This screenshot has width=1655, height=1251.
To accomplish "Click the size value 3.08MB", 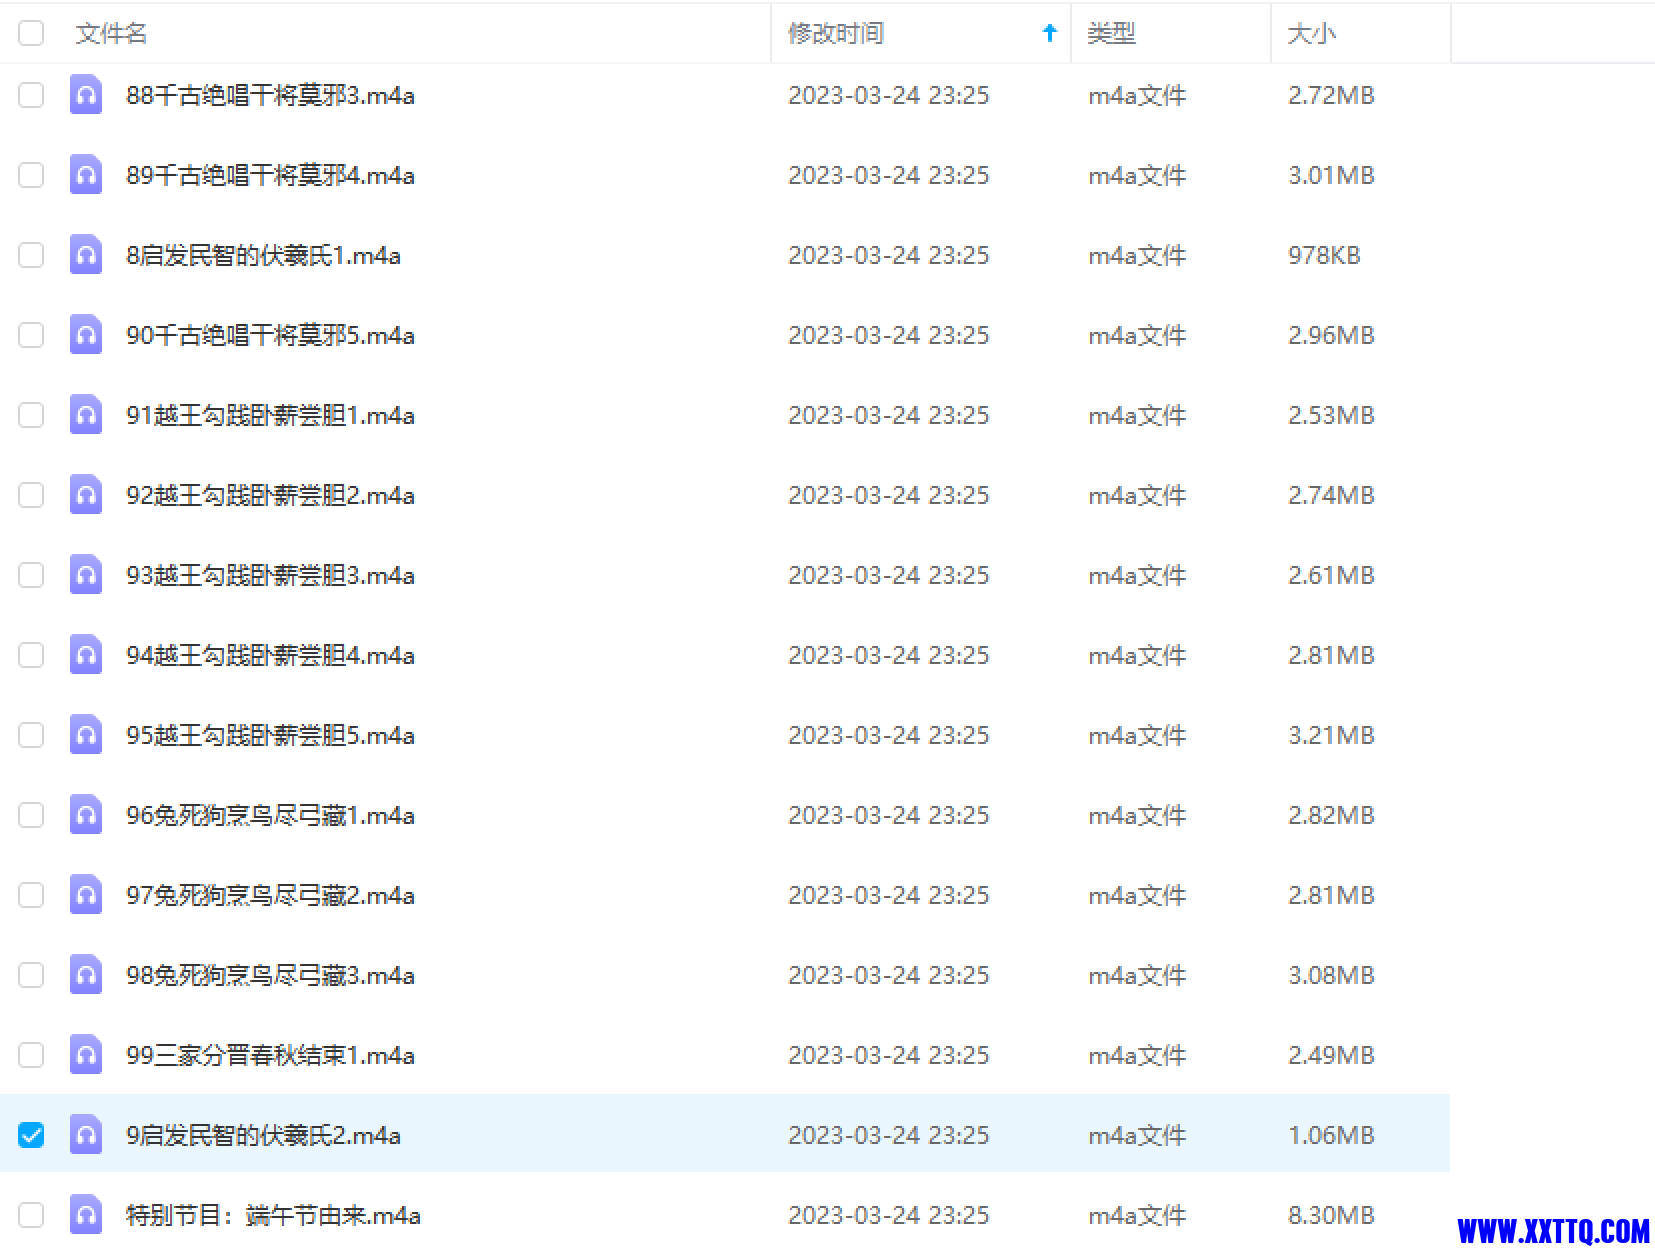I will [1331, 975].
